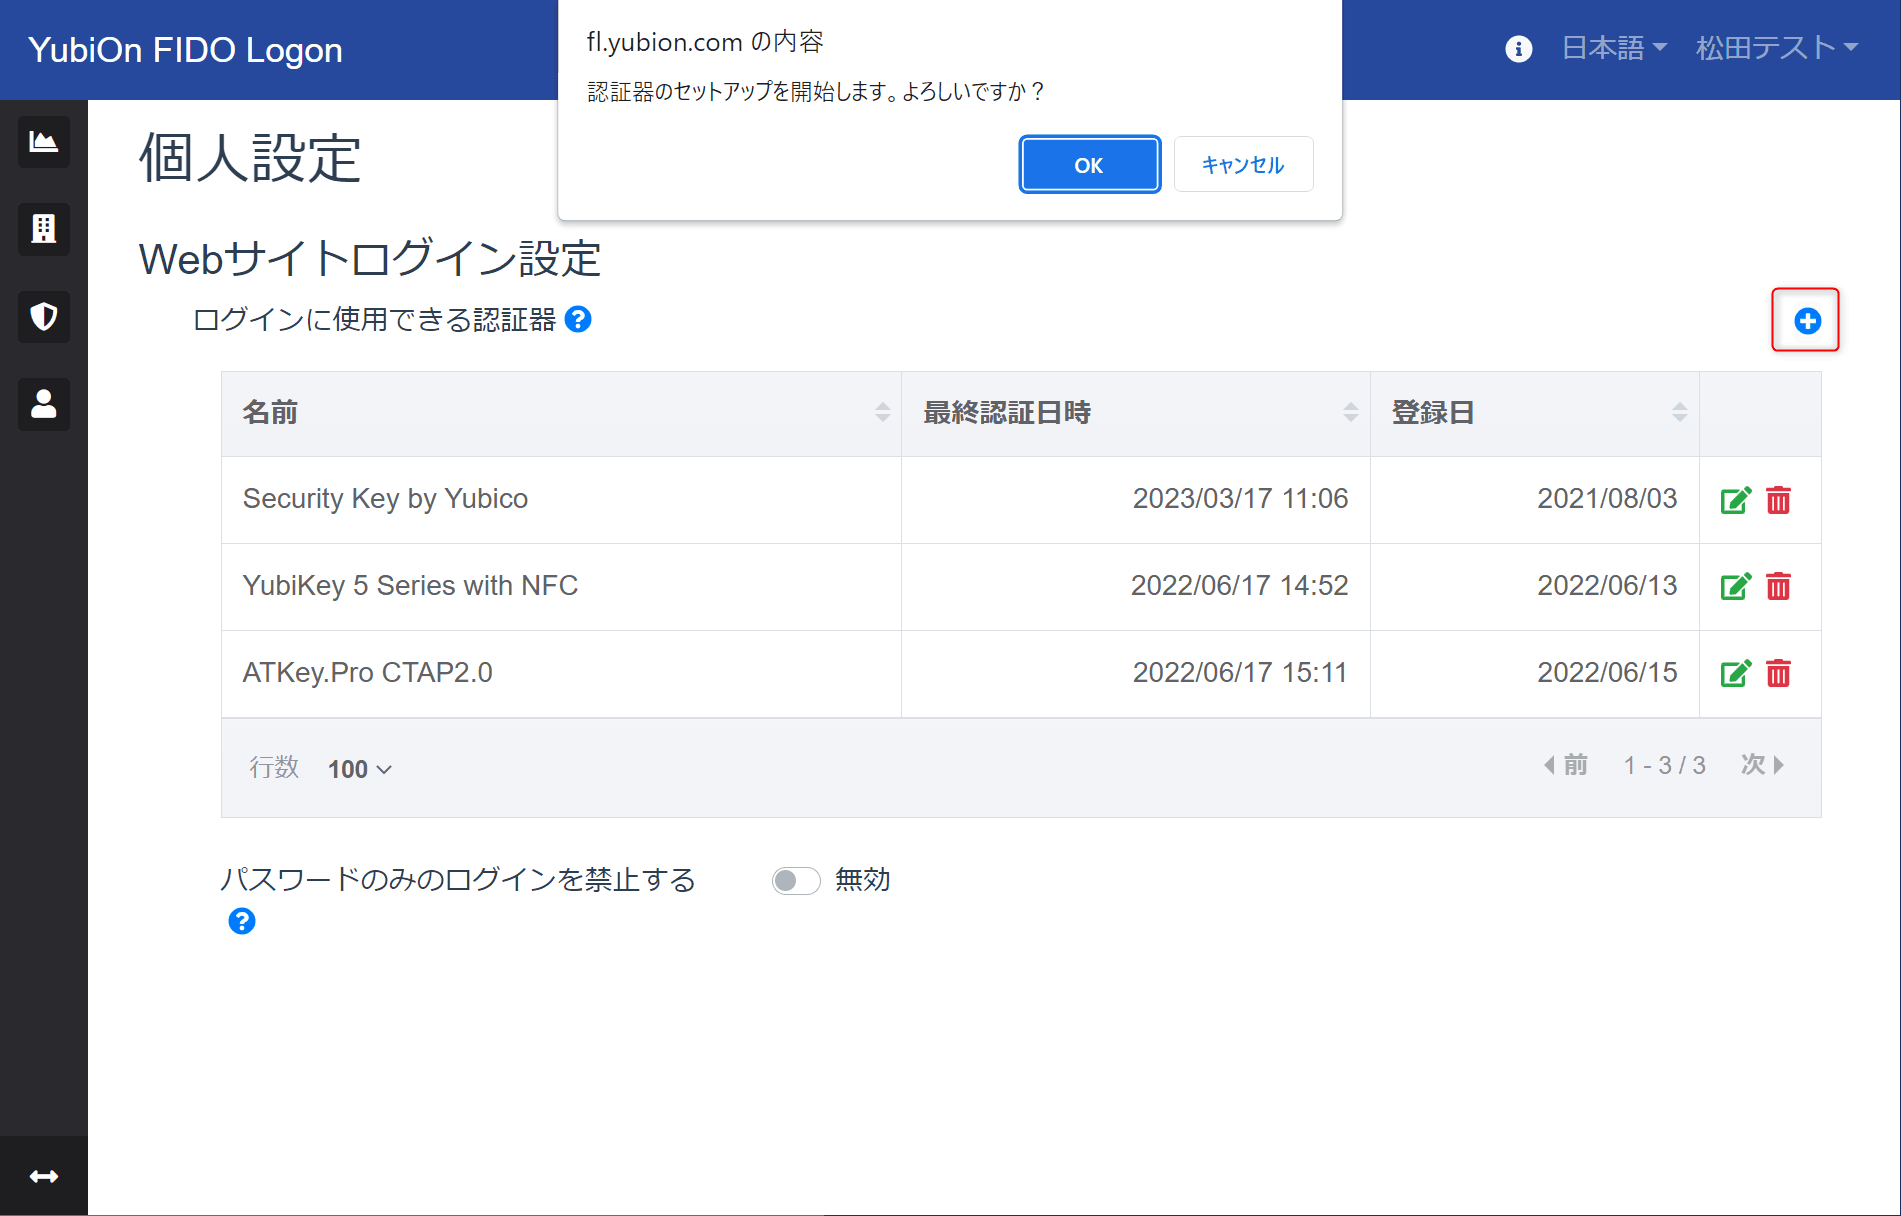Click the info circle icon in header
The width and height of the screenshot is (1901, 1216).
coord(1518,48)
